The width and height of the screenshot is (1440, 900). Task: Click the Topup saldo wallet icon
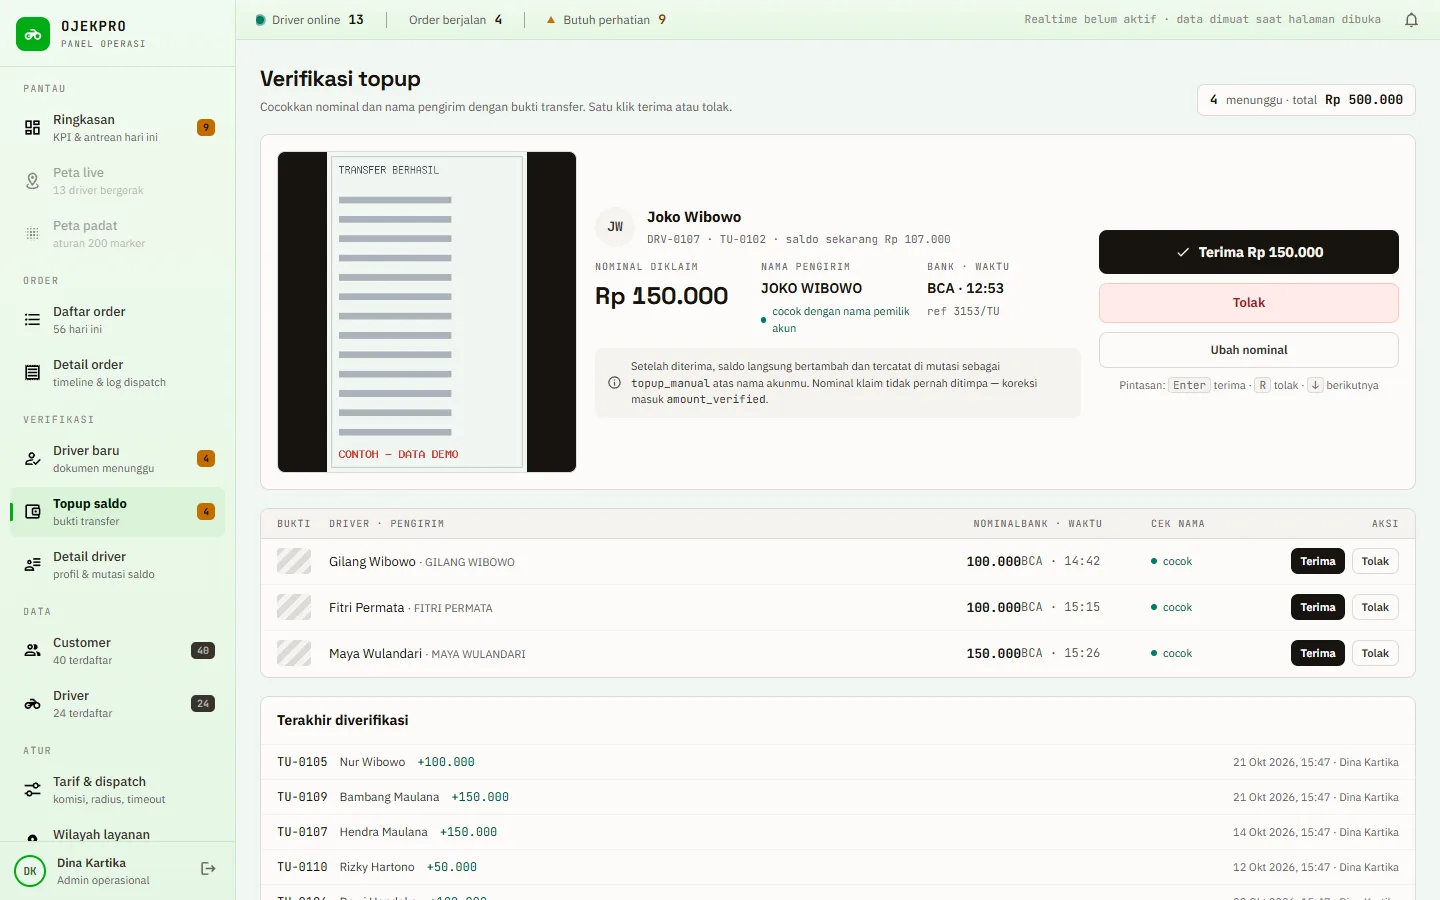(x=33, y=512)
